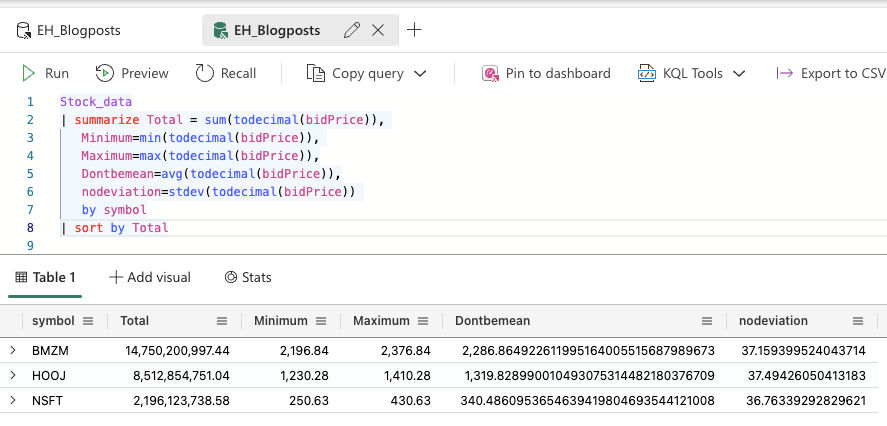Expand the Copy query dropdown

point(420,73)
